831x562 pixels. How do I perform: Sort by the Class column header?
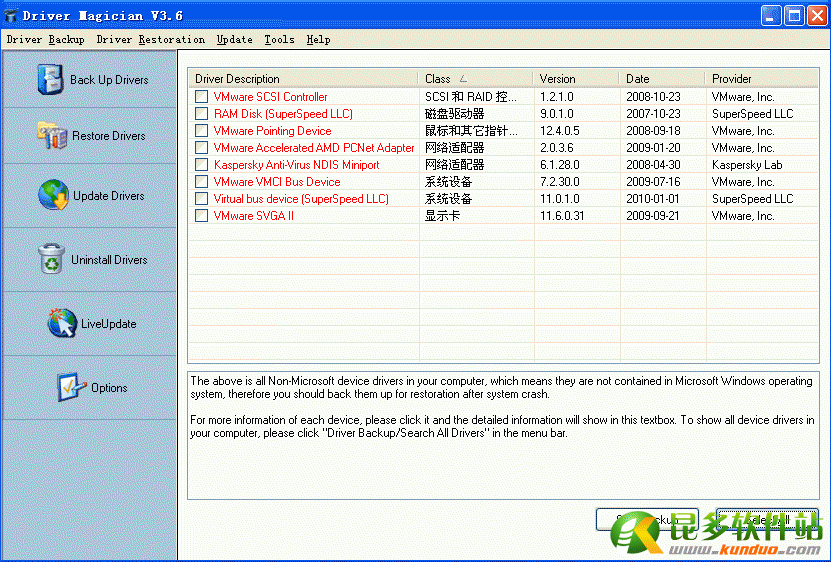476,78
